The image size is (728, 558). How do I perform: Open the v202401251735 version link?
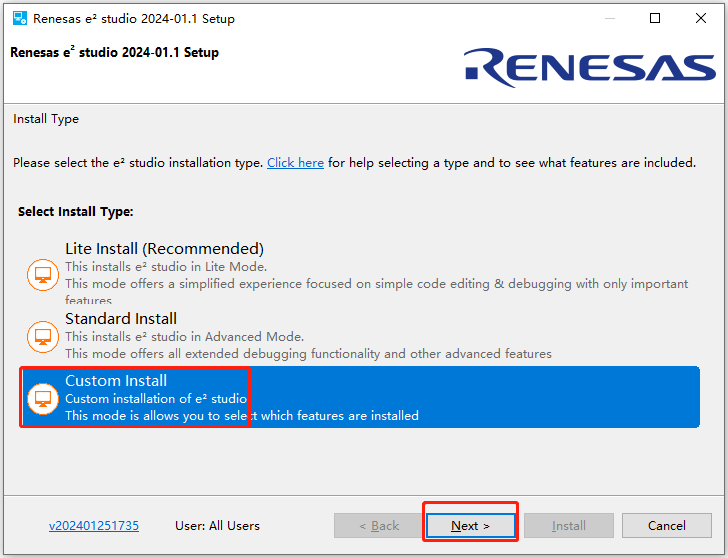click(x=94, y=526)
